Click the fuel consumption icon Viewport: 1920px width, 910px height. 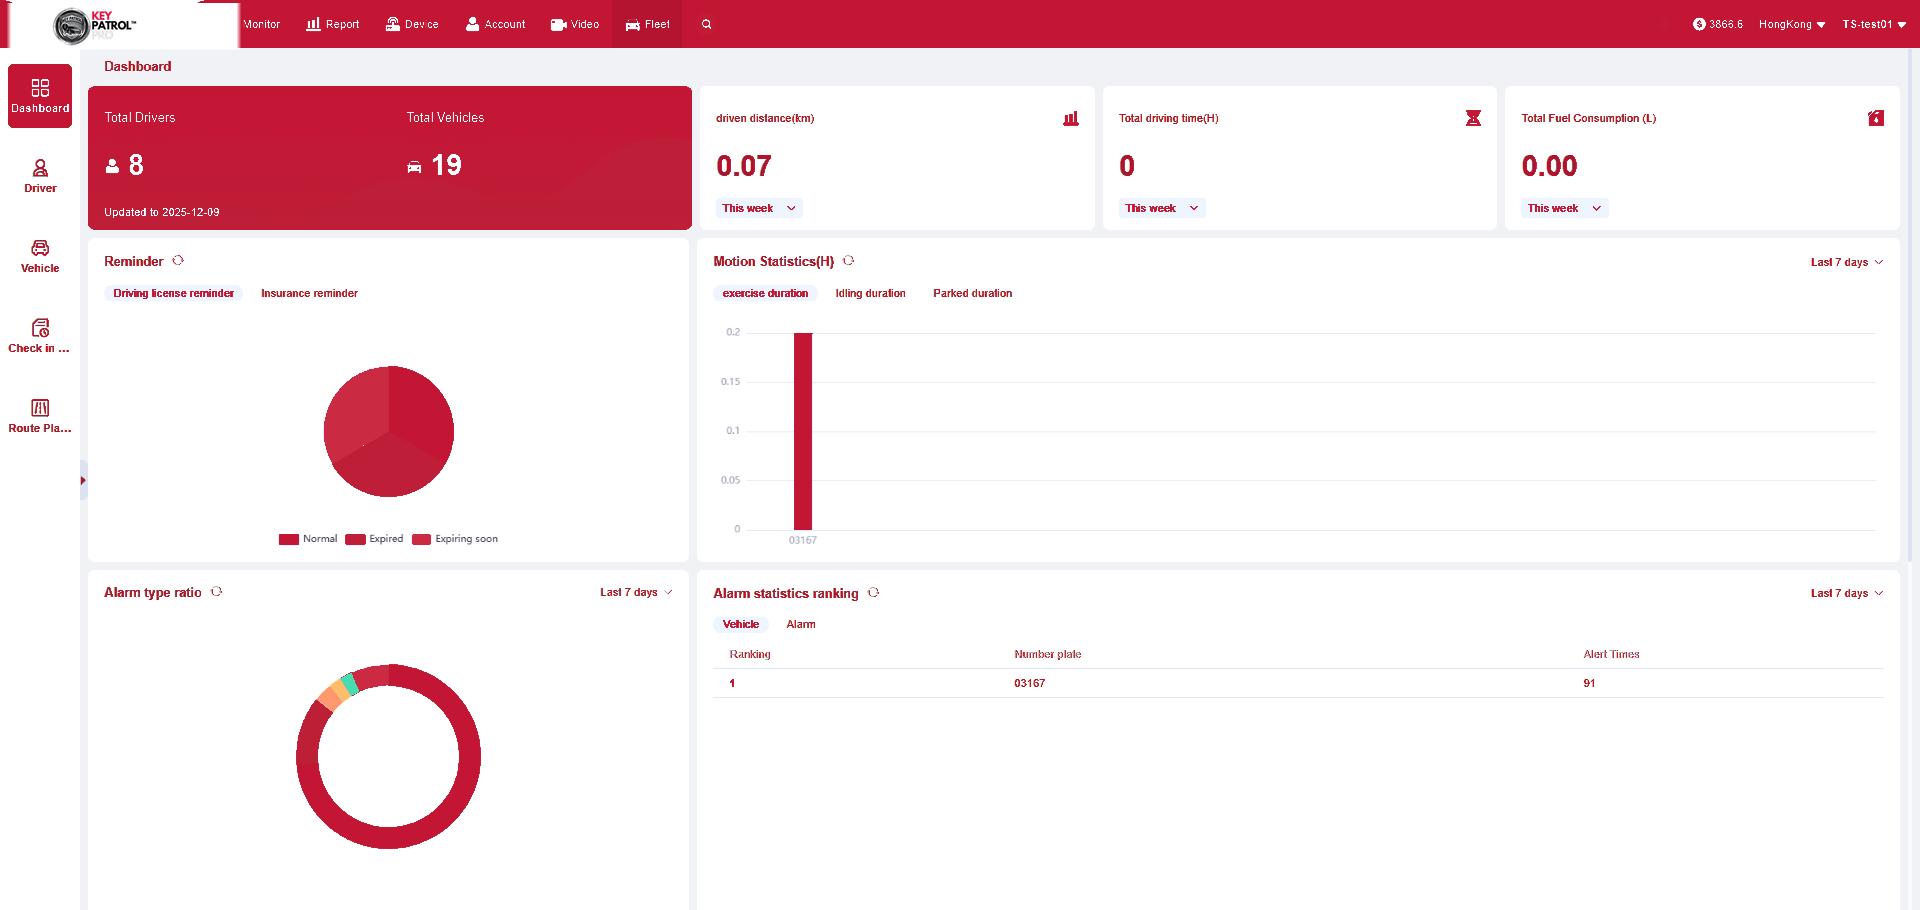(1876, 118)
